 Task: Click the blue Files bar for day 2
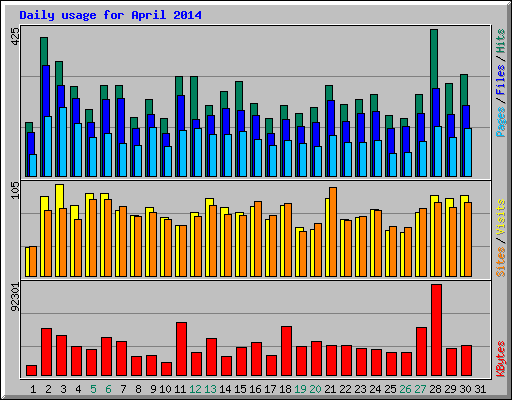(46, 90)
